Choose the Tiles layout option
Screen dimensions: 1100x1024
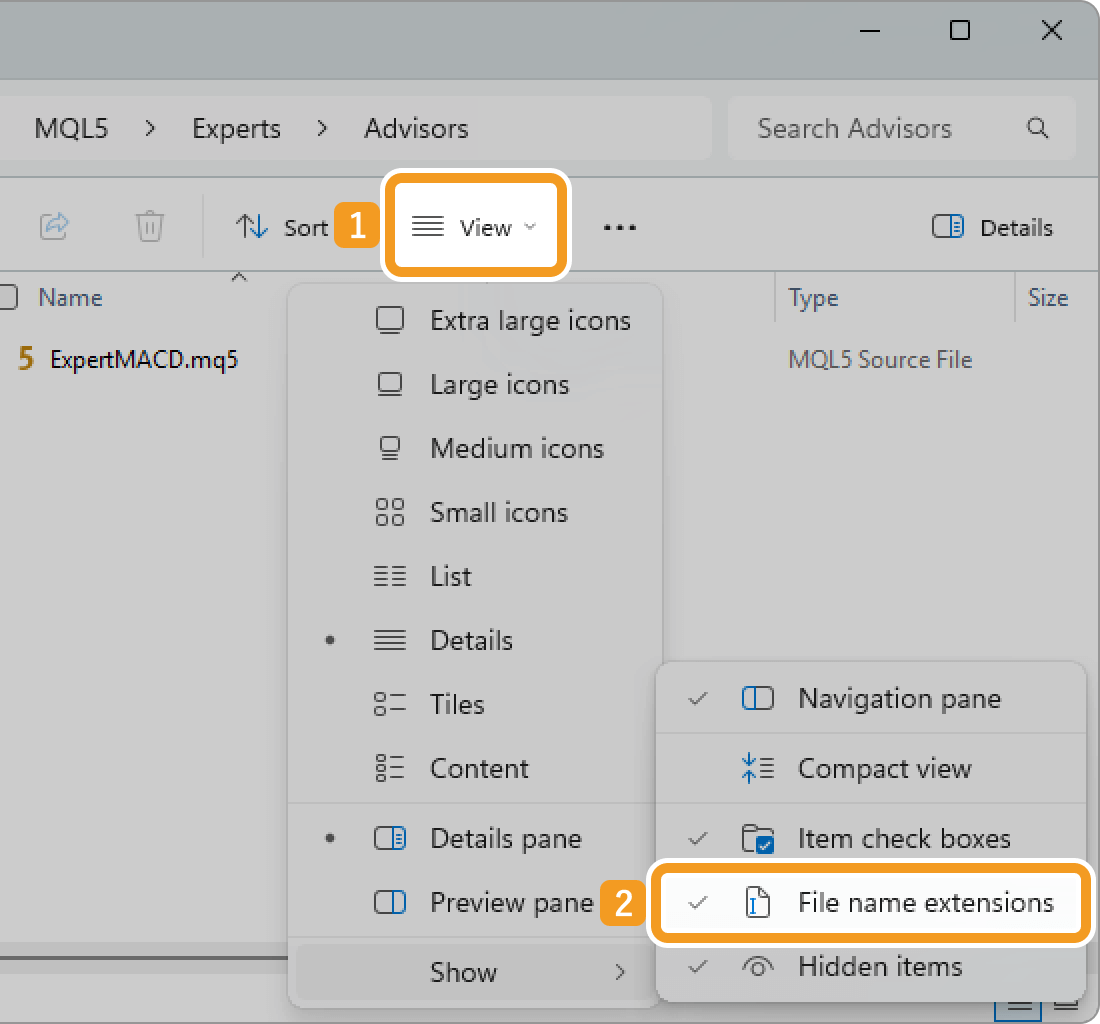(x=457, y=705)
